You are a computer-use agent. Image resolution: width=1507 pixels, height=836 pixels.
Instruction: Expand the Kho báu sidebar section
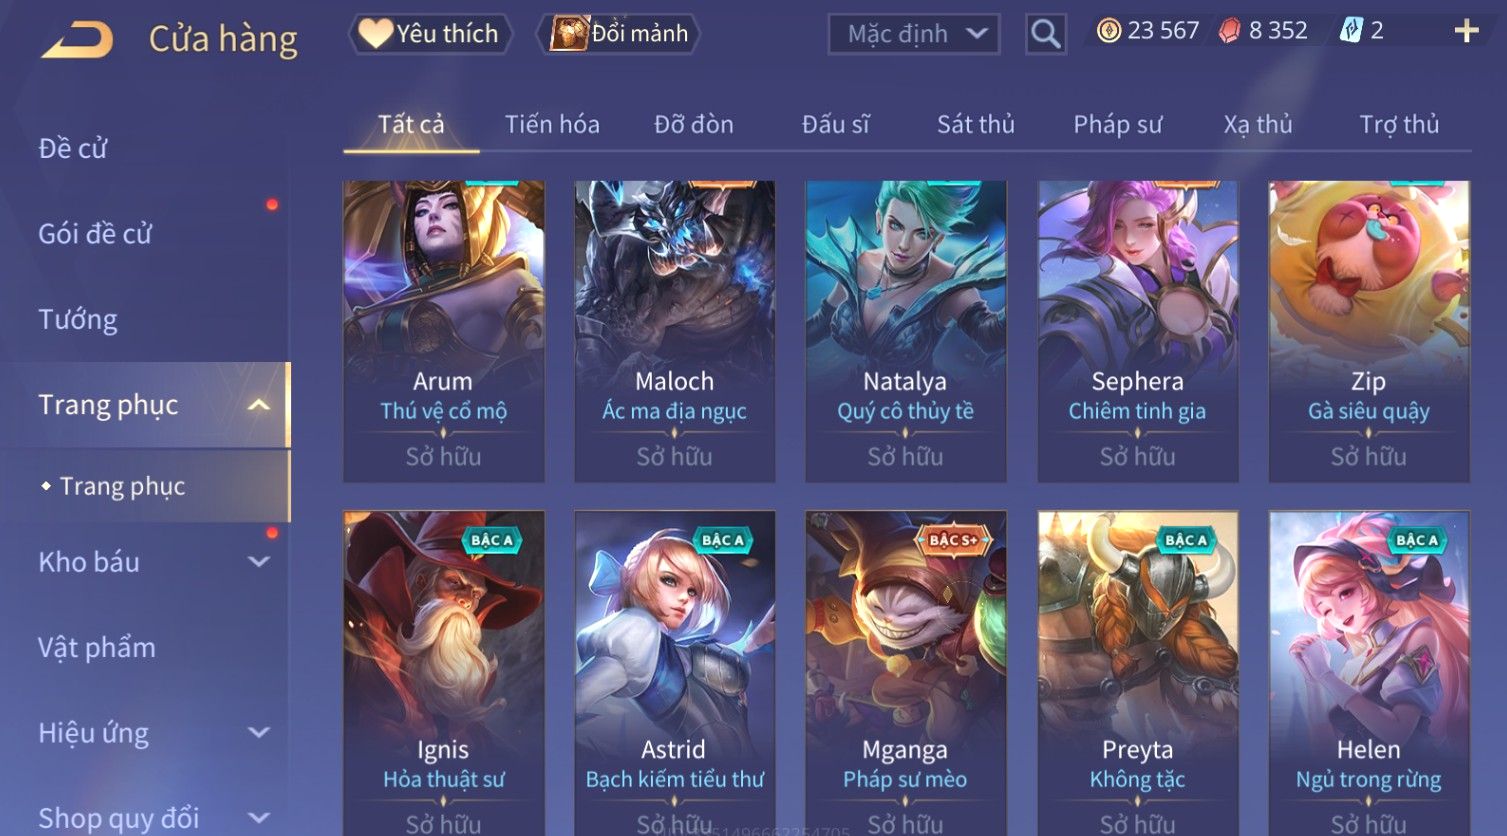[258, 562]
